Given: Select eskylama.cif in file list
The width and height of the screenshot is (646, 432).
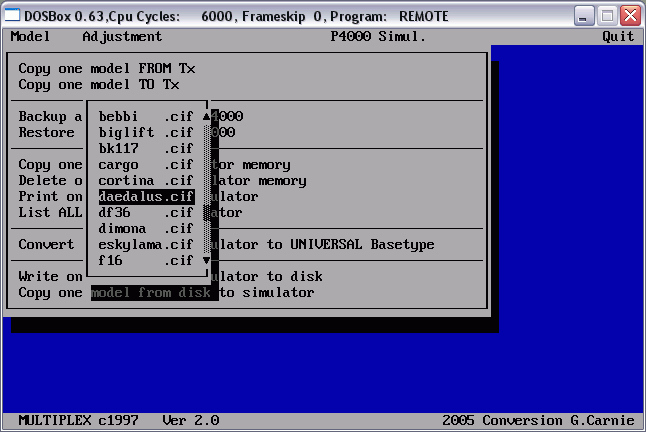Looking at the screenshot, I should coord(146,245).
